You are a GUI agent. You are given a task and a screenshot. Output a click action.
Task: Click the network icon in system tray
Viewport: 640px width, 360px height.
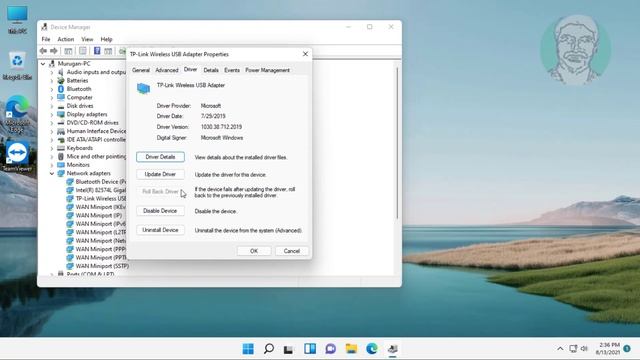point(573,348)
